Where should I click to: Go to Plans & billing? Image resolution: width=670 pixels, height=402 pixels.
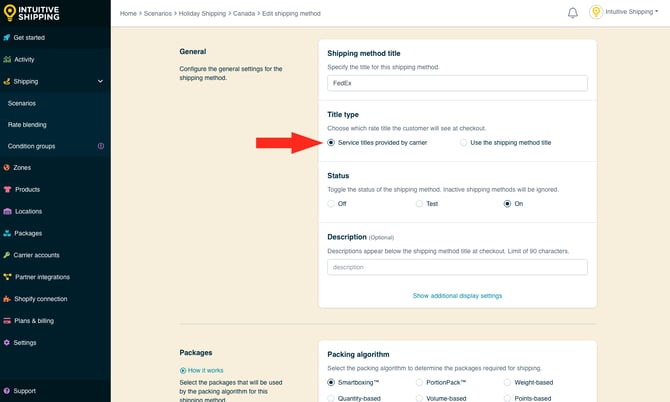35,320
